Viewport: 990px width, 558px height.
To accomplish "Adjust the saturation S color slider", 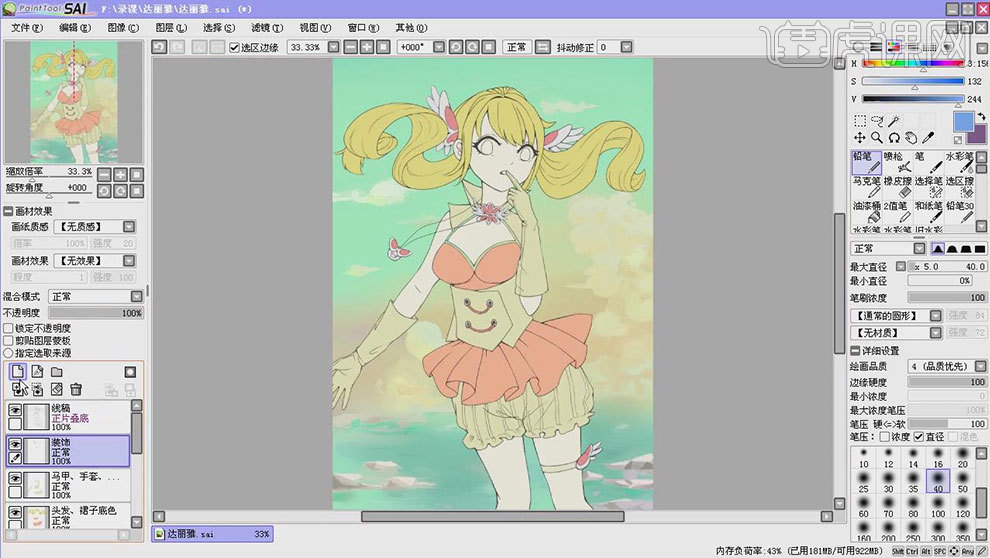I will tap(913, 81).
